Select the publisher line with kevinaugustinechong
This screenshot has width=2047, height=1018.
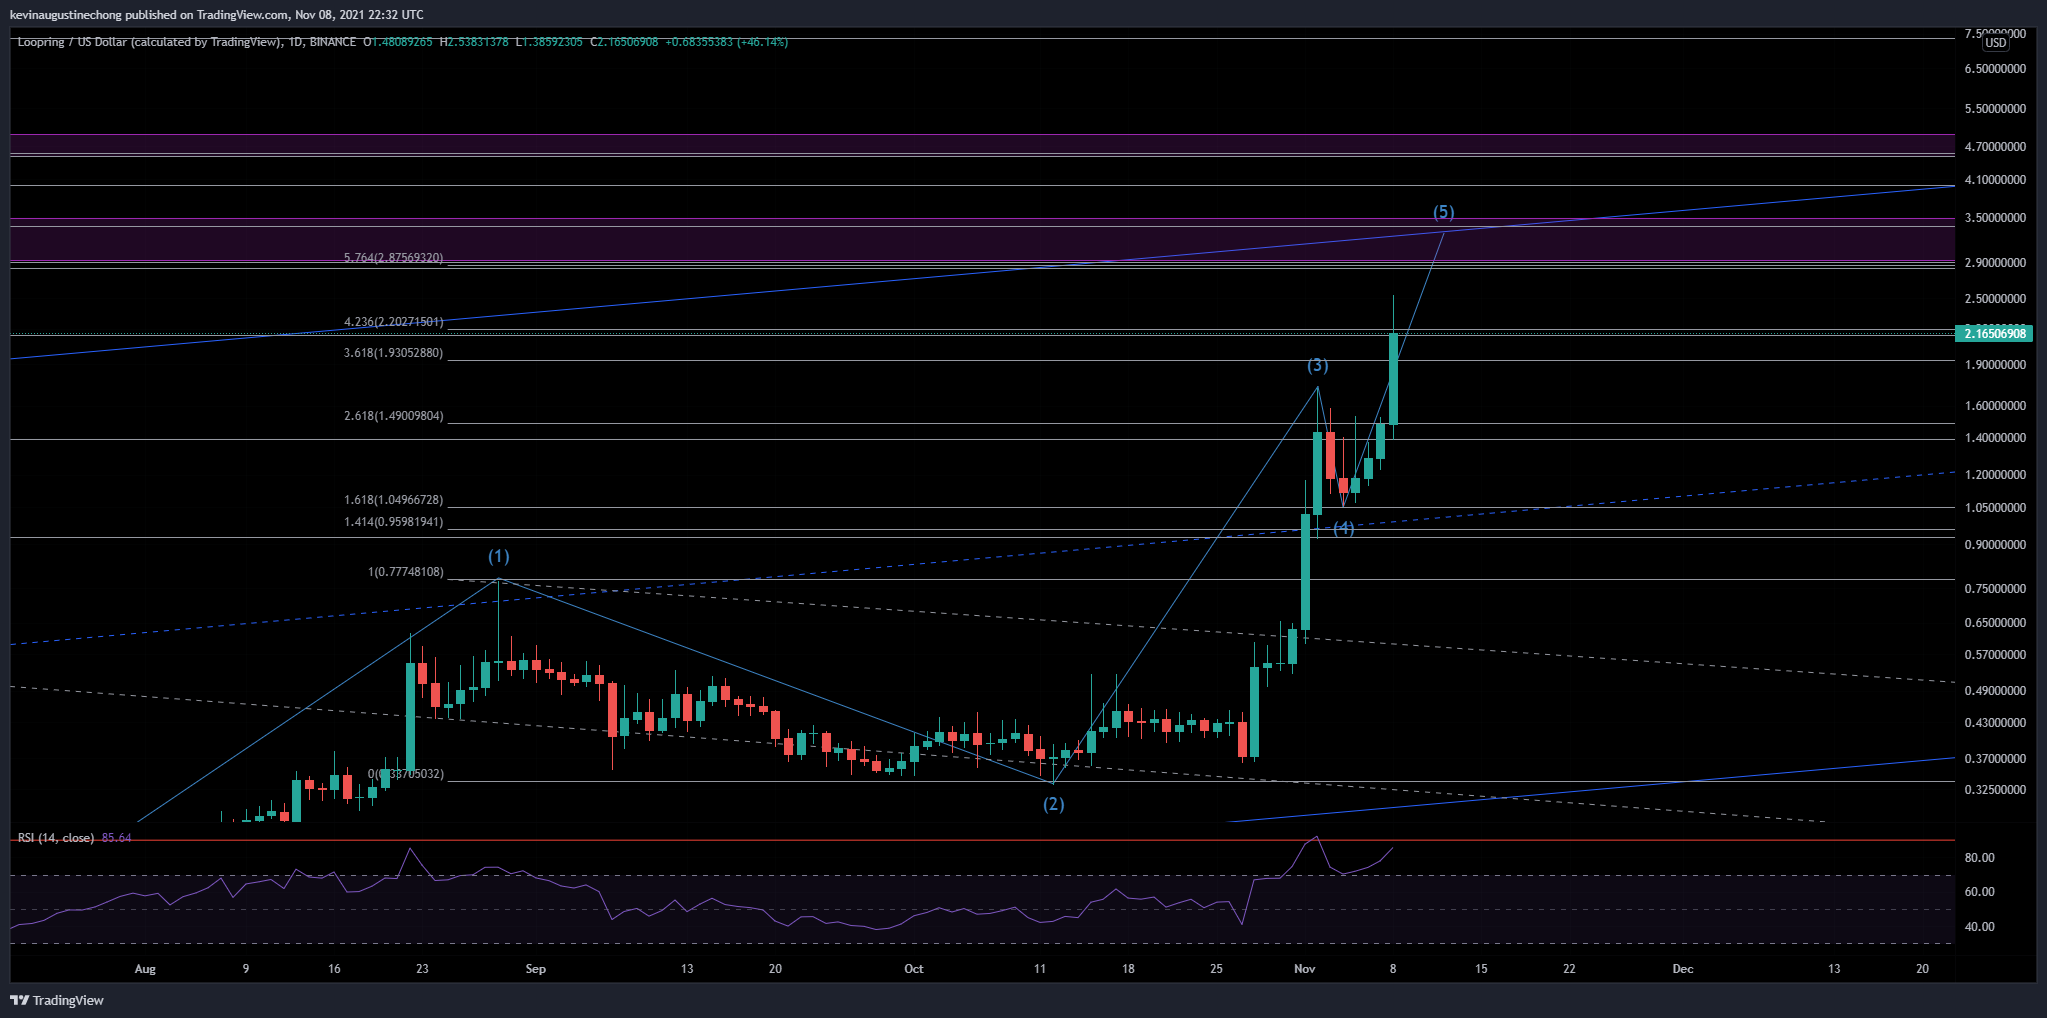point(216,14)
